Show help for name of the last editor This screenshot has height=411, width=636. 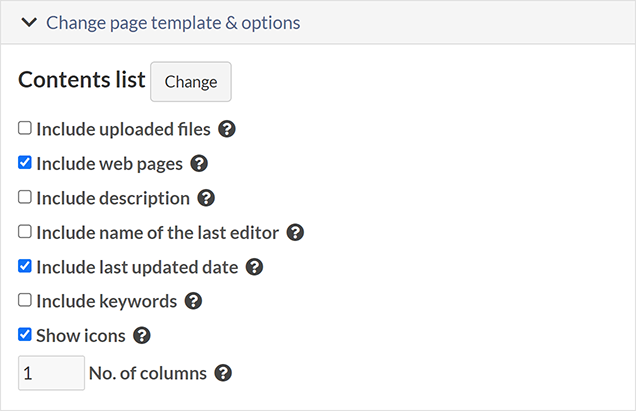point(295,232)
